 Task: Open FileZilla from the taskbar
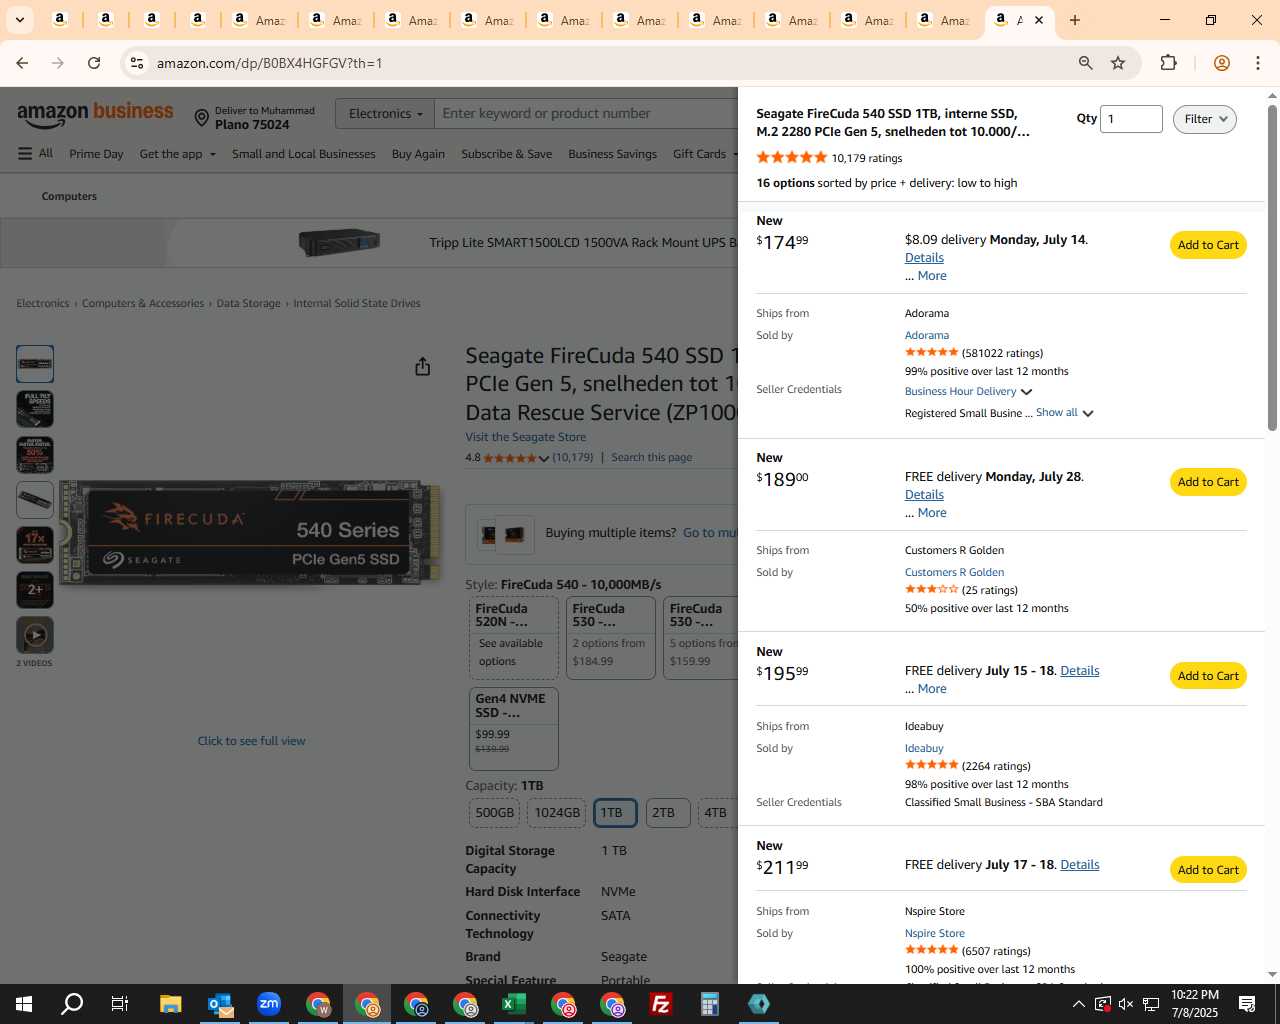point(661,1004)
